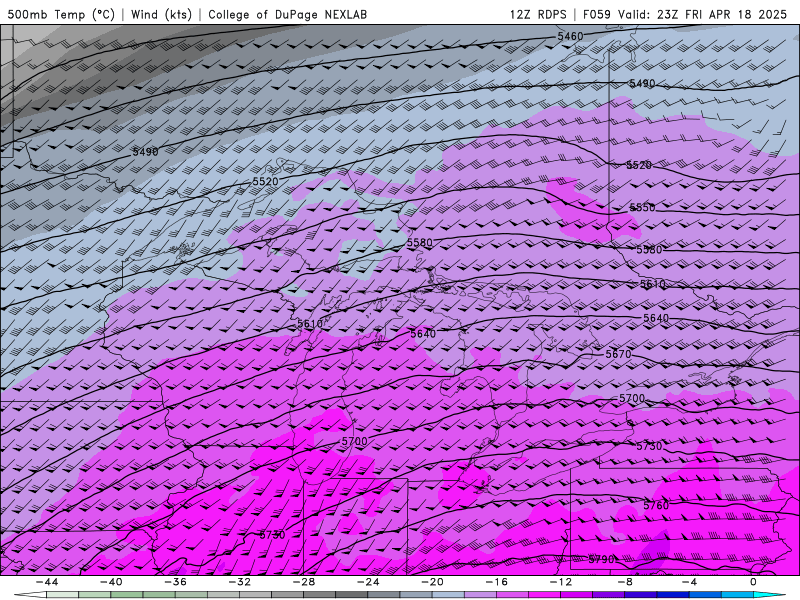This screenshot has width=800, height=600.
Task: Select the -24 colorbar tick label
Action: tap(368, 582)
